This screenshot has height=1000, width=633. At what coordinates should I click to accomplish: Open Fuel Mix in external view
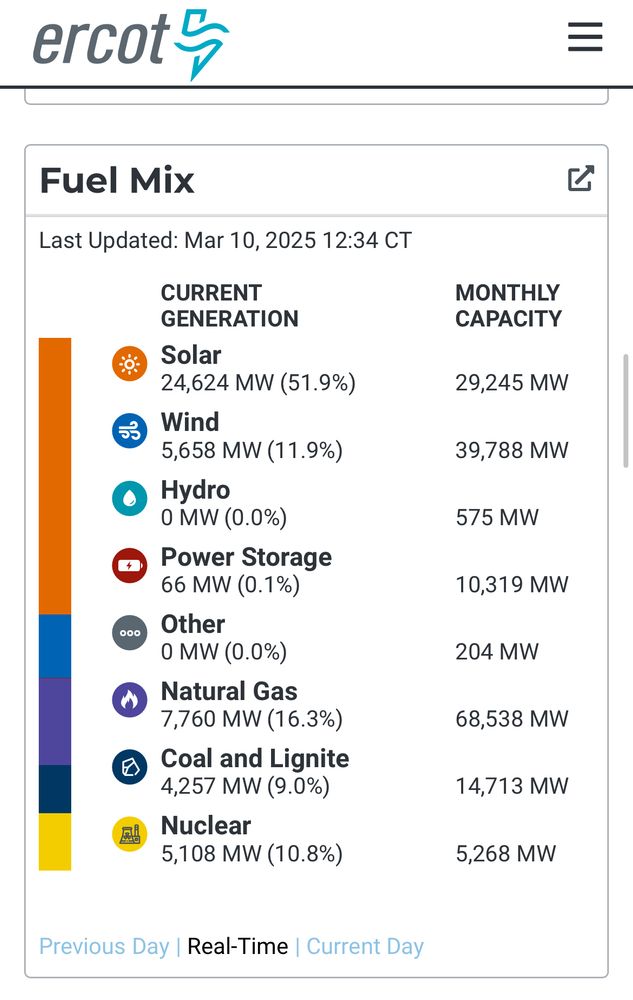[581, 179]
